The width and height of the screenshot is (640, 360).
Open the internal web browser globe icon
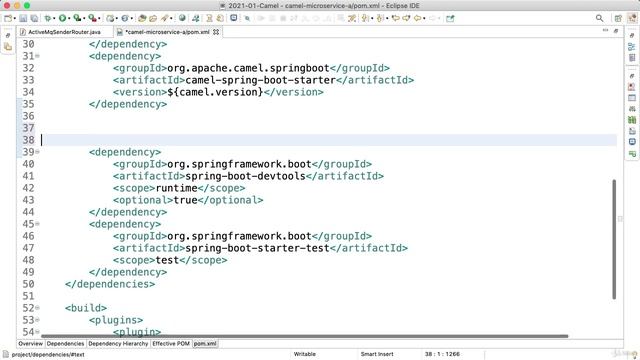[182, 18]
